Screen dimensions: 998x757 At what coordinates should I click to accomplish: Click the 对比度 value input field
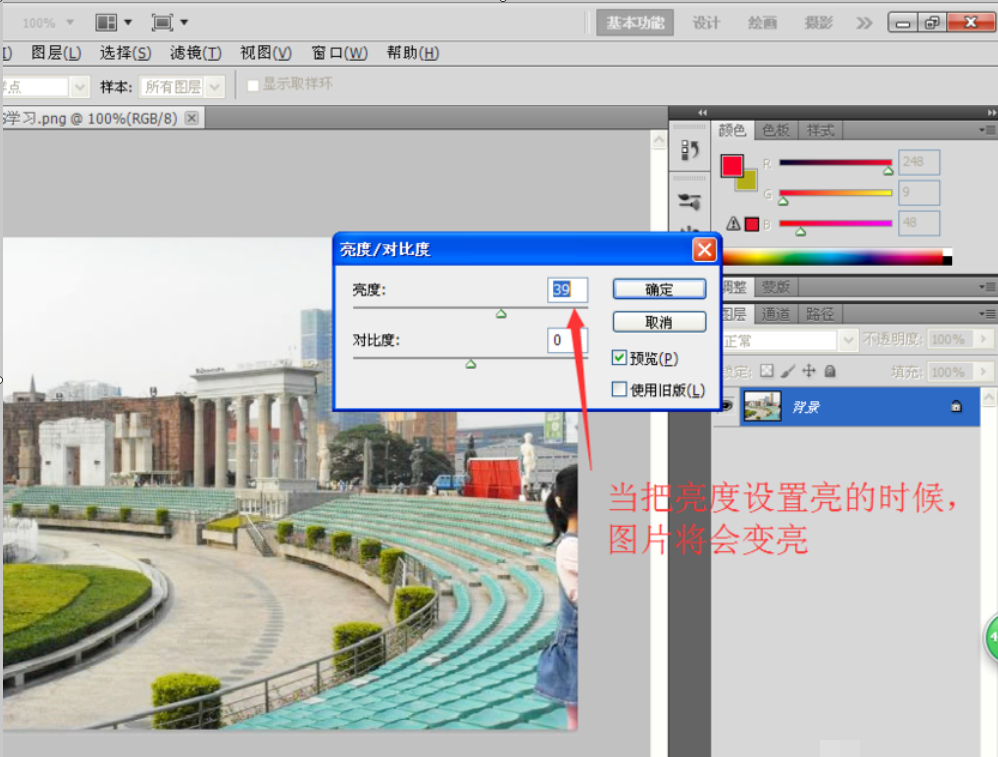pyautogui.click(x=560, y=341)
